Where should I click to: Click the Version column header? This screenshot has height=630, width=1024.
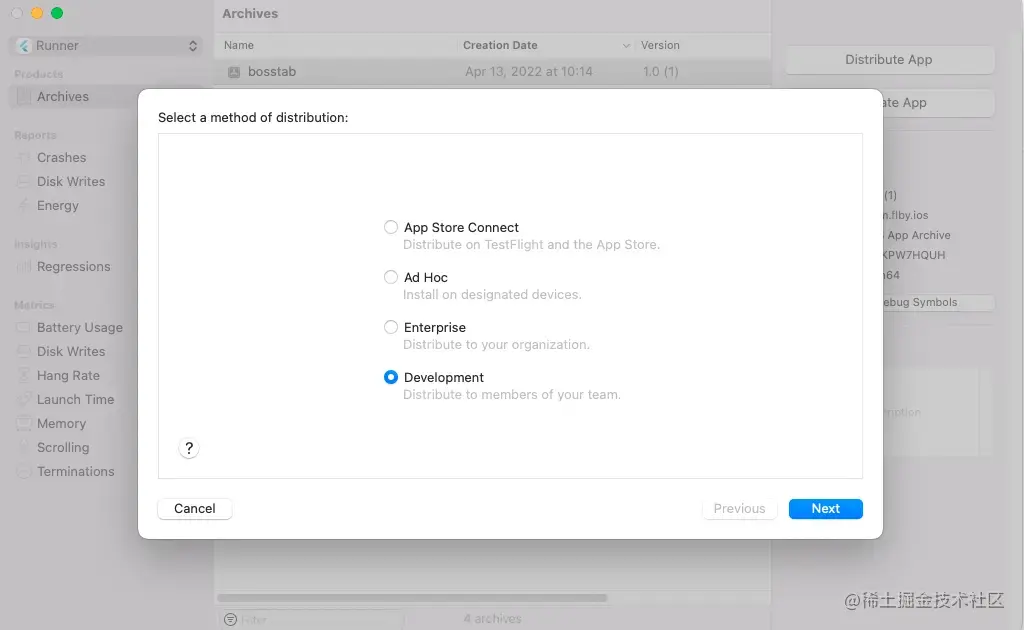click(660, 45)
